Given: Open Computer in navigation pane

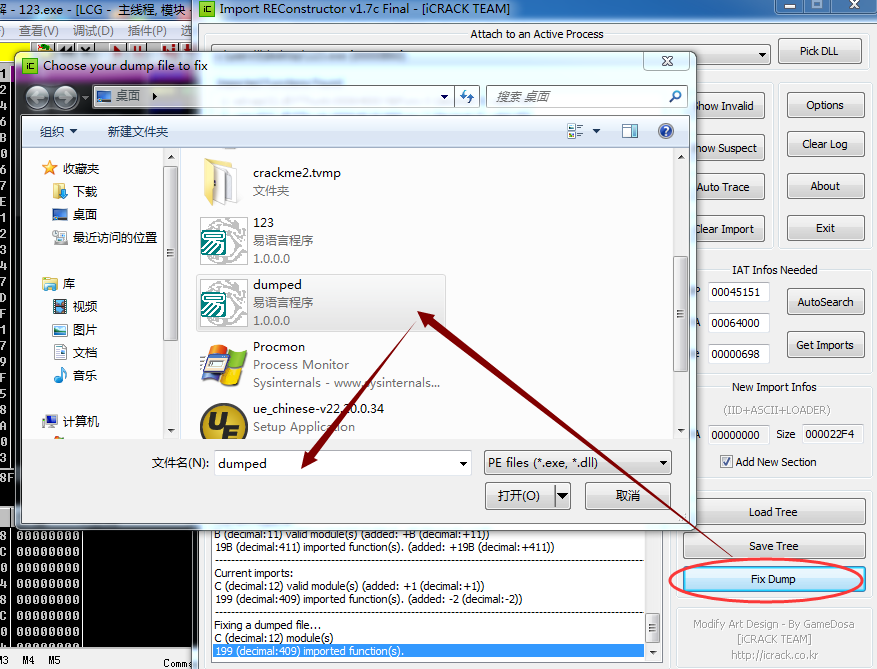Looking at the screenshot, I should (x=70, y=421).
